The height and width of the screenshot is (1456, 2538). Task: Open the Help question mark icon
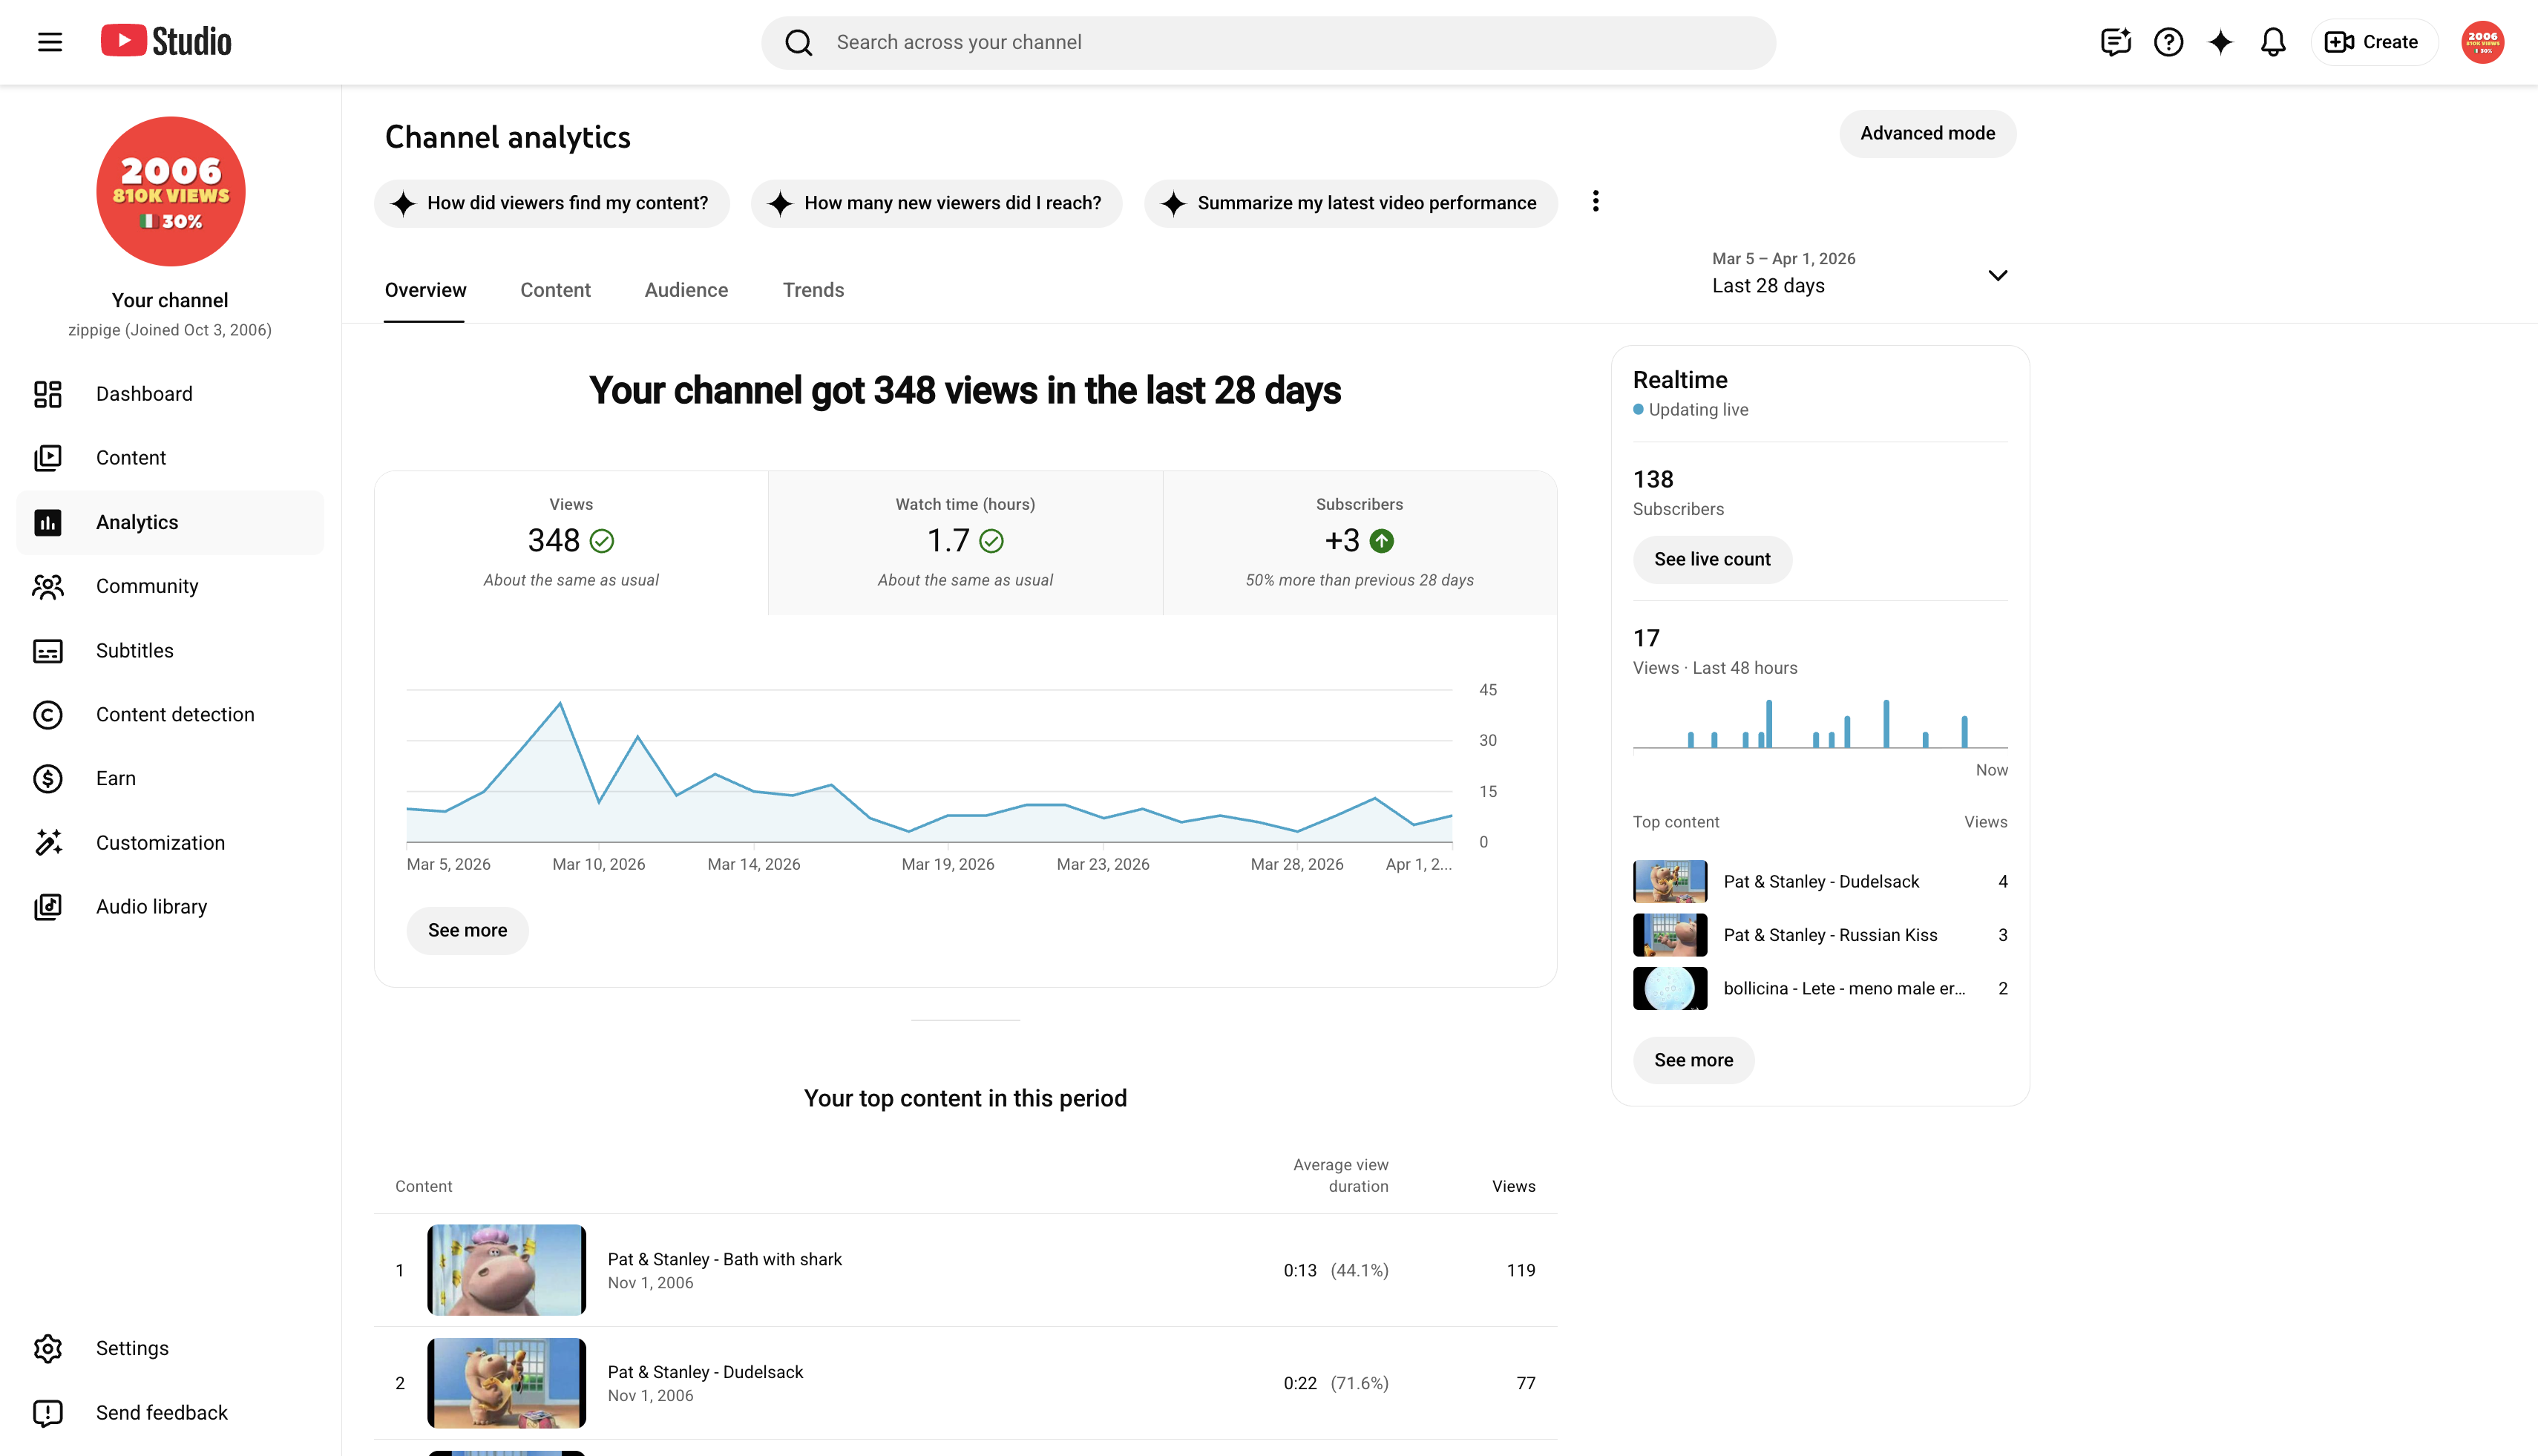(2168, 42)
